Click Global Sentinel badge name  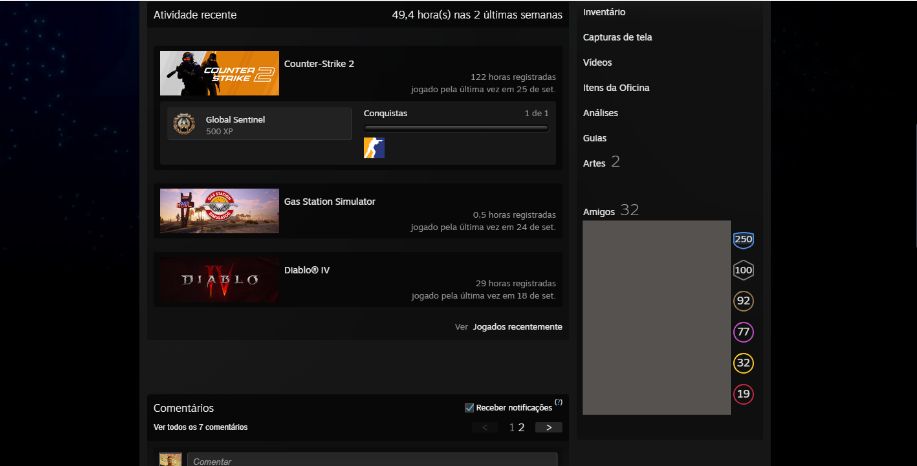click(x=235, y=119)
